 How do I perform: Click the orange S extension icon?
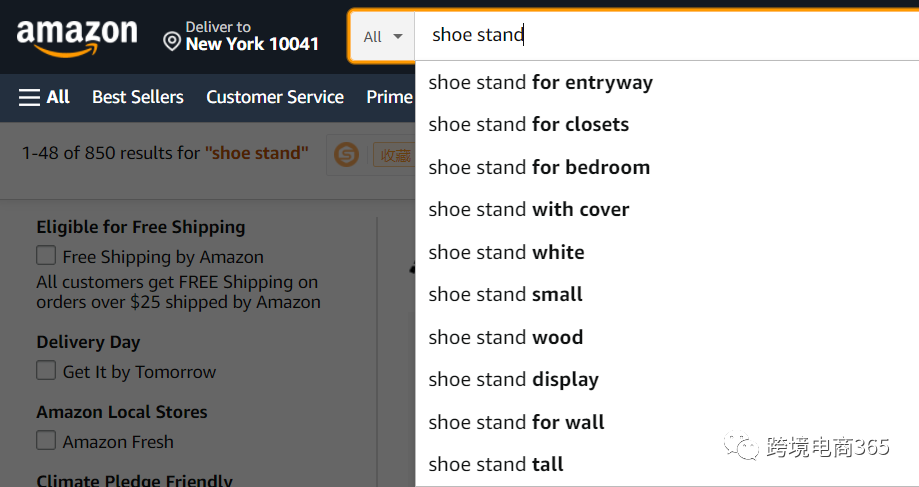pos(346,154)
